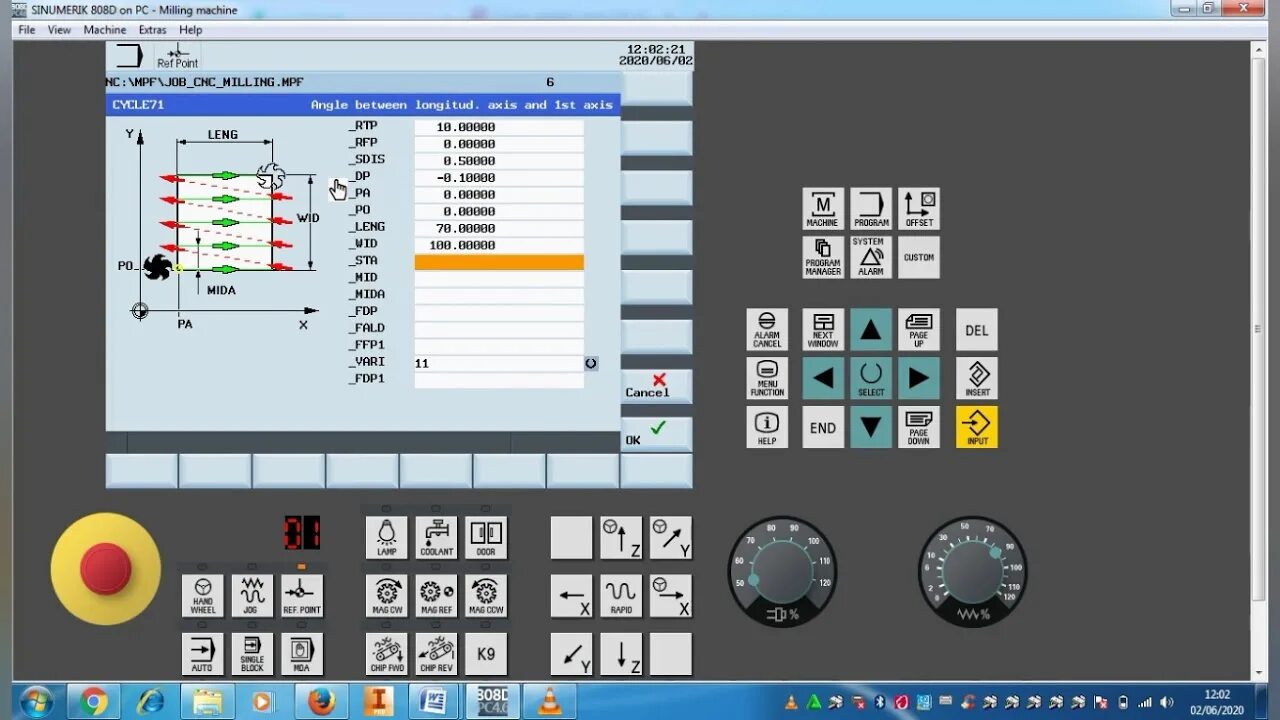Viewport: 1280px width, 720px height.
Task: Click the PAGE DOWN key
Action: tap(919, 427)
